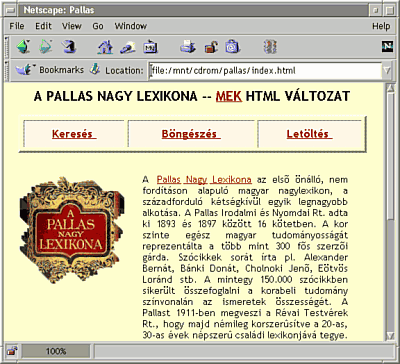Open the My Netscape icon

[150, 47]
